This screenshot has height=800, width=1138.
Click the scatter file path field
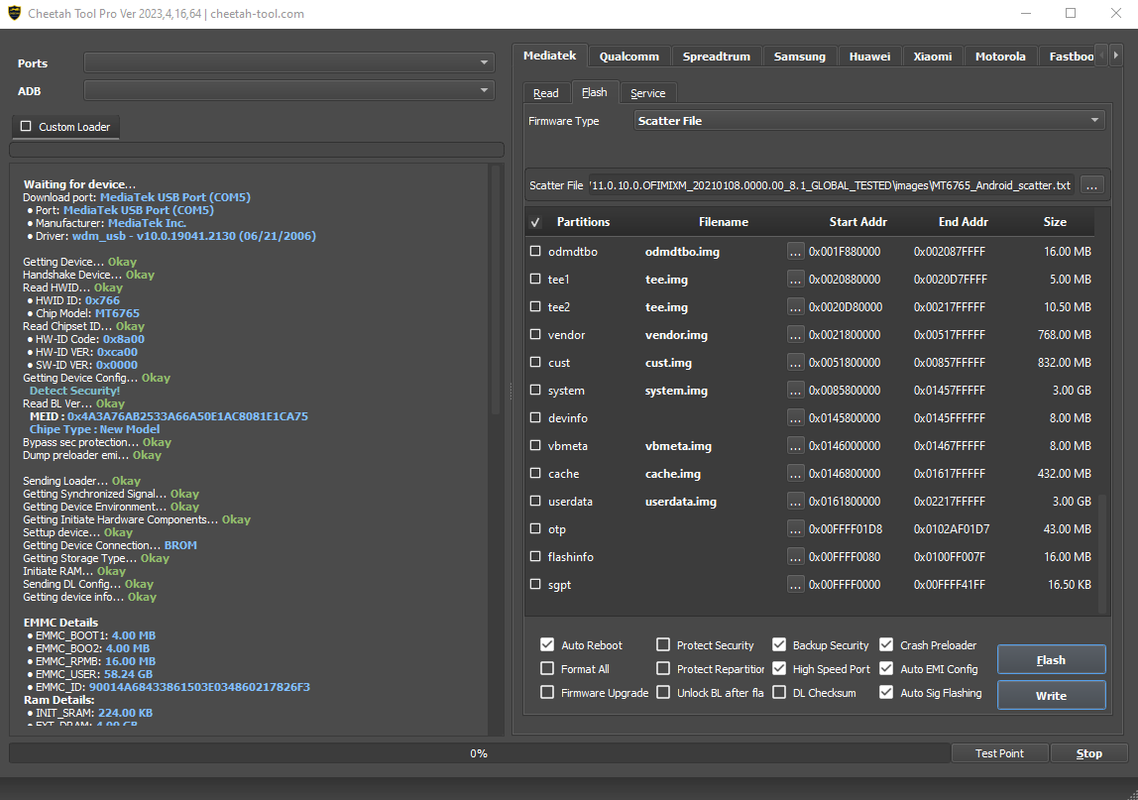[x=831, y=185]
